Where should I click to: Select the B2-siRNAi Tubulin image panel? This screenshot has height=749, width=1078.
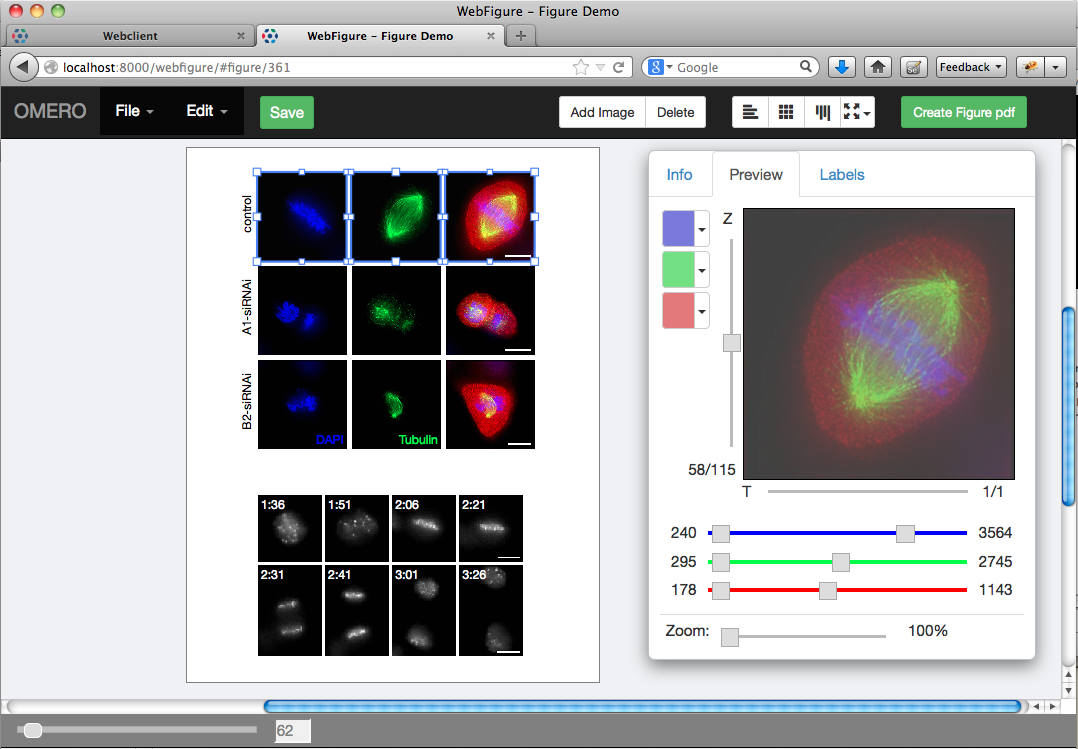click(396, 404)
